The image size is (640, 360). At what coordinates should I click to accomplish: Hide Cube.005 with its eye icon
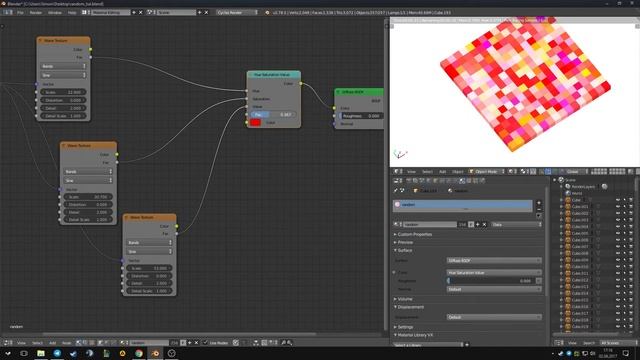pyautogui.click(x=618, y=233)
